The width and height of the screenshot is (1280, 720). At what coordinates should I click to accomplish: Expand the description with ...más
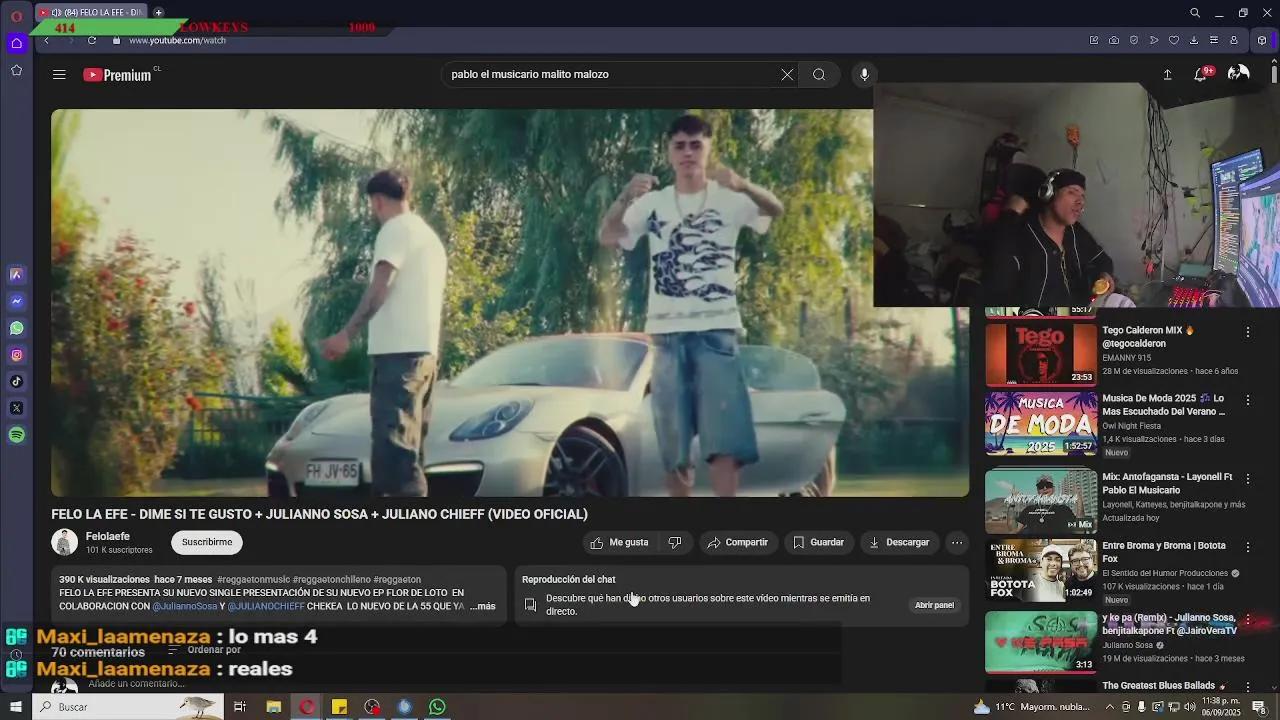pyautogui.click(x=482, y=606)
